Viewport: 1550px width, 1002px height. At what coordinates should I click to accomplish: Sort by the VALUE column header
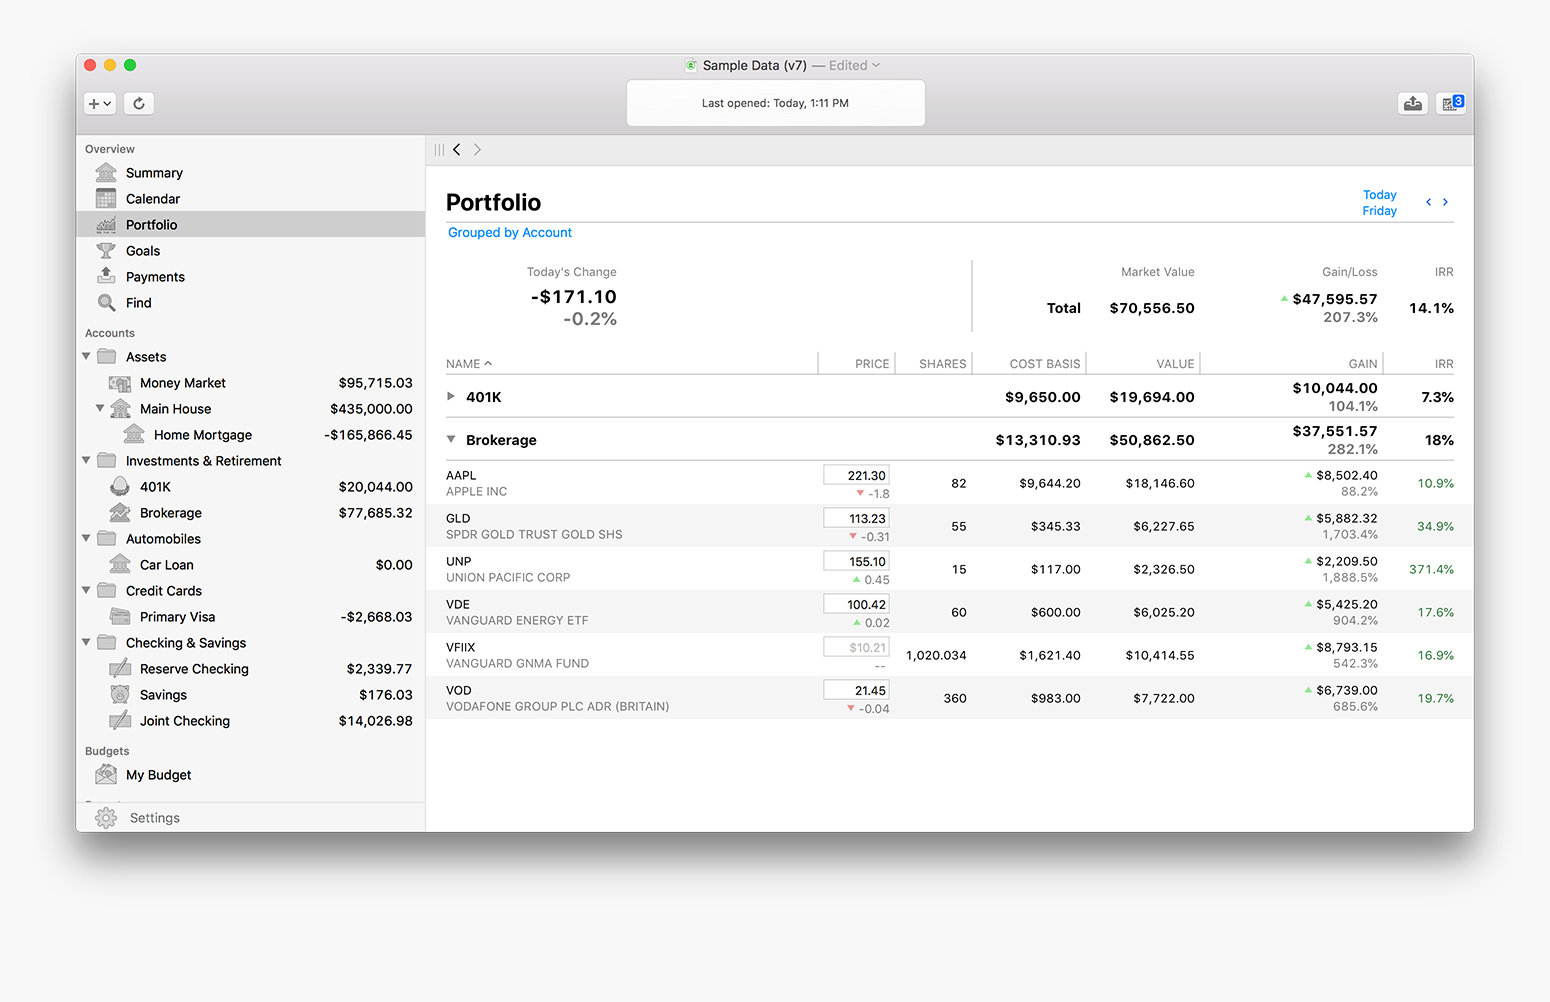point(1175,364)
